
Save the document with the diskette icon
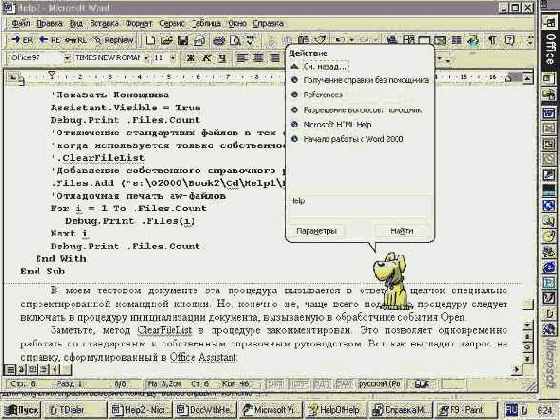pyautogui.click(x=183, y=40)
